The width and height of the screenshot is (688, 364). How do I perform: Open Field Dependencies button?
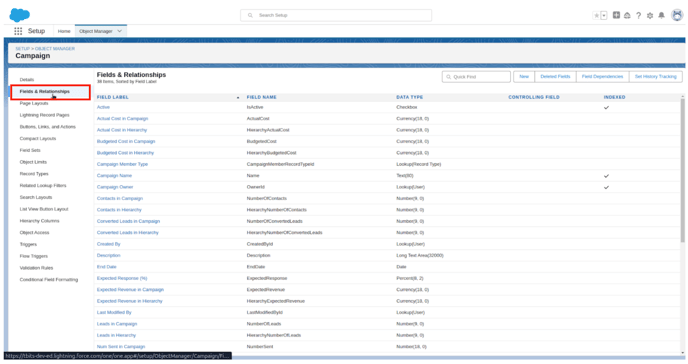(x=602, y=77)
